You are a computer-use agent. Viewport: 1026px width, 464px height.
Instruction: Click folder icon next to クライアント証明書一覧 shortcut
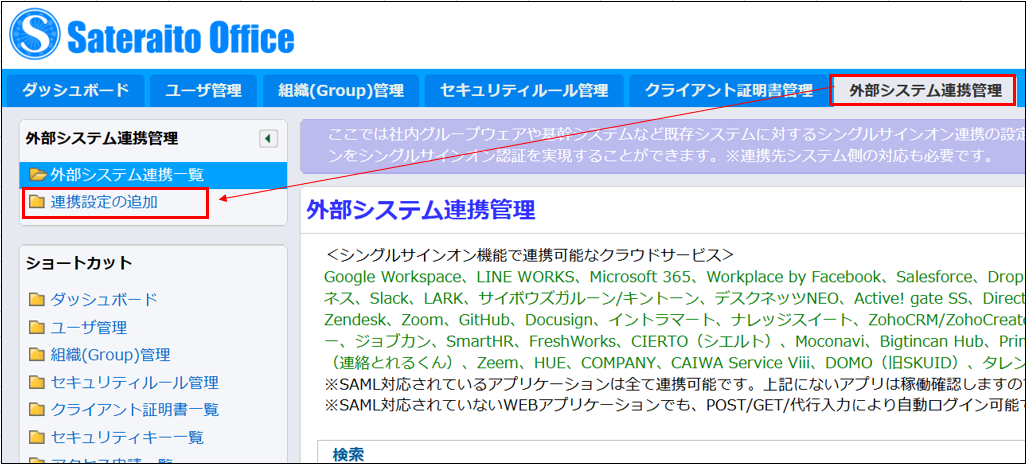point(36,410)
